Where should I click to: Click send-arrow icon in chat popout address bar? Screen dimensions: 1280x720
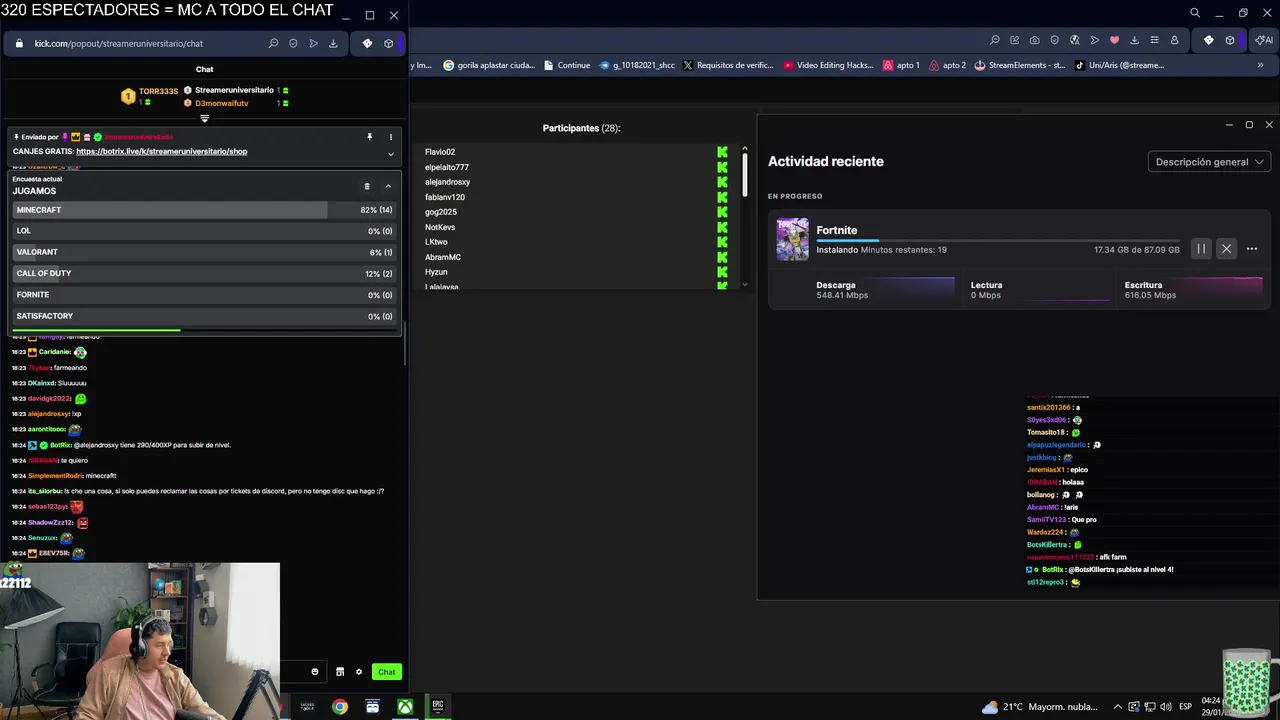pyautogui.click(x=313, y=43)
